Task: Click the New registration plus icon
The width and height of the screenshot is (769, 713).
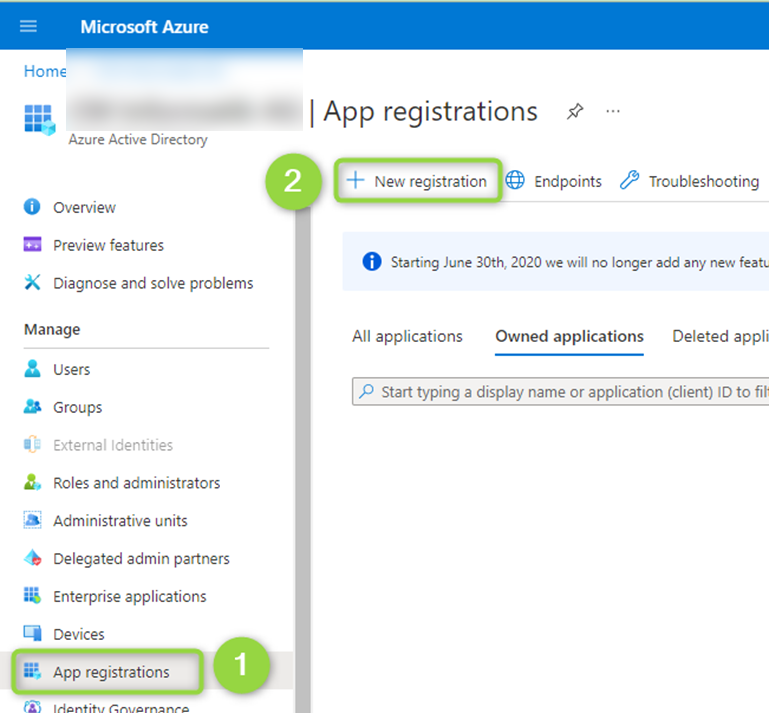Action: (355, 180)
